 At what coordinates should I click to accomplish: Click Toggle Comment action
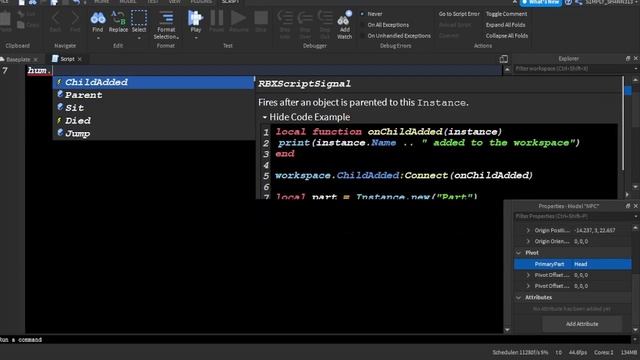pos(506,14)
